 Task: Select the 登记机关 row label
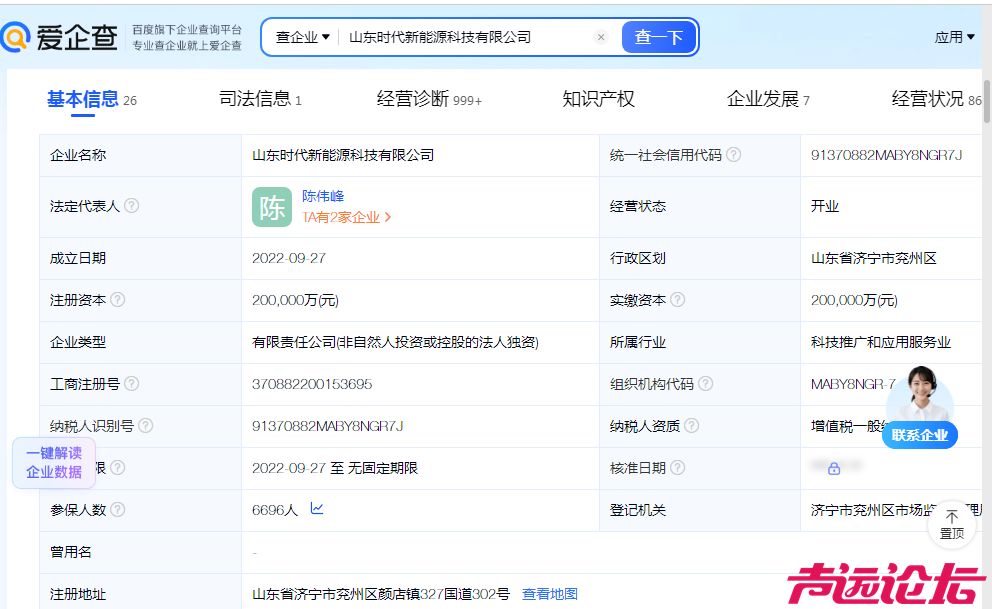[638, 510]
